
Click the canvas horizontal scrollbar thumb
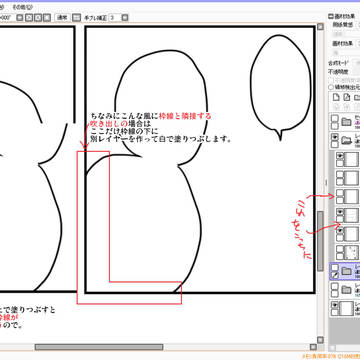(99, 347)
